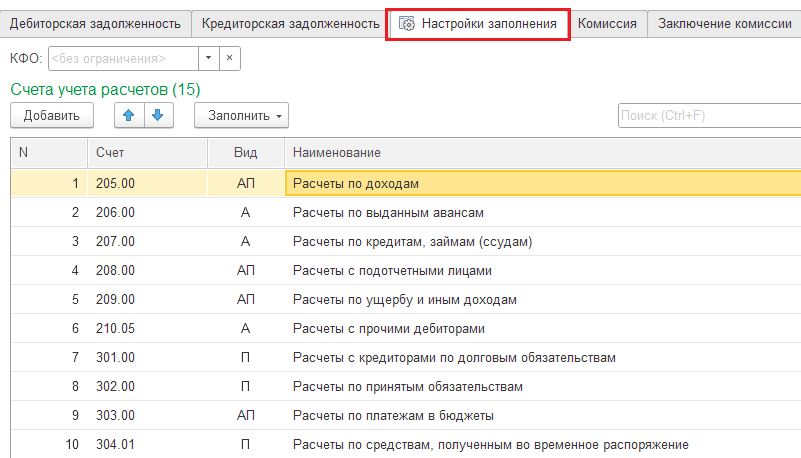This screenshot has height=458, width=801.
Task: Click account cell 205.00
Action: tap(148, 183)
